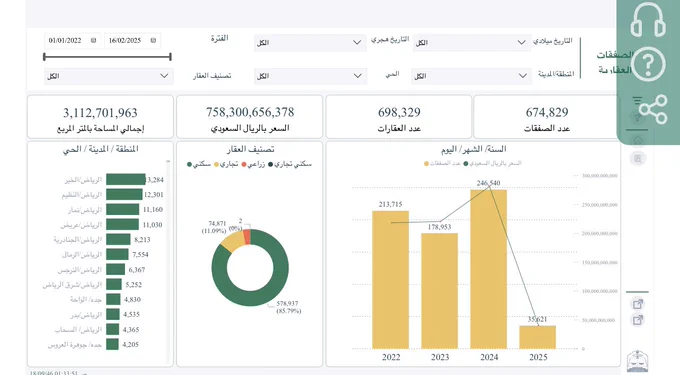This screenshot has width=680, height=375.
Task: Click the chart title المنطقة / المدينة / الحي
Action: (x=101, y=149)
